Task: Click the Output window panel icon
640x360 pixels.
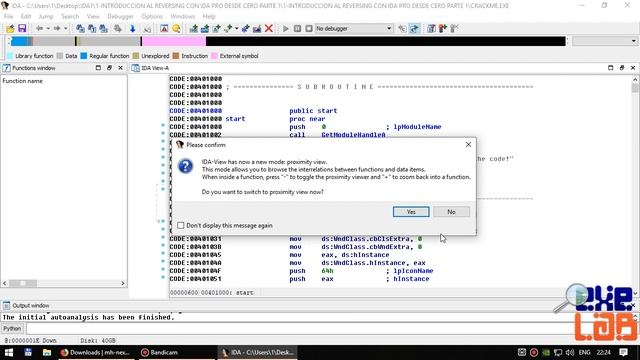Action: [x=6, y=305]
